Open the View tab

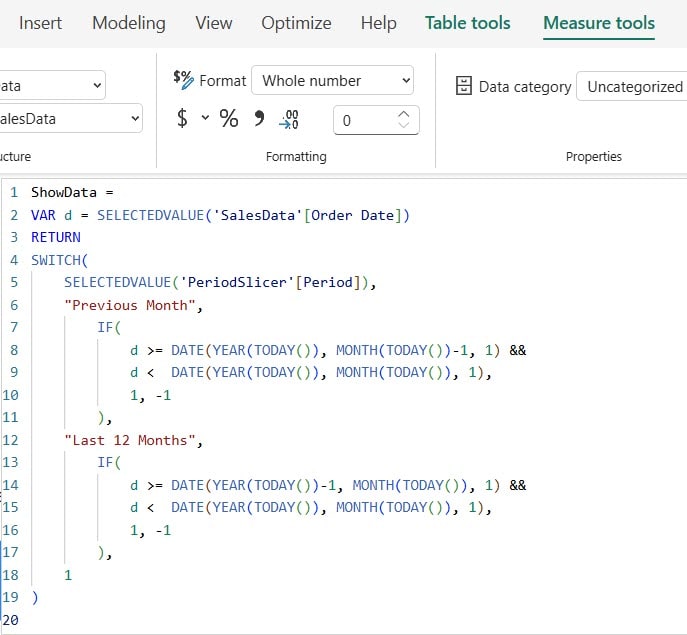(x=214, y=23)
